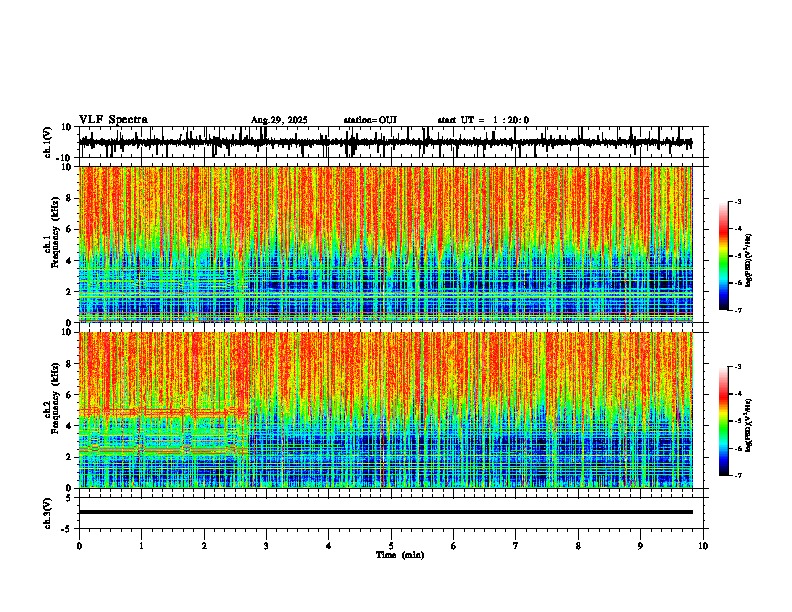Click the time axis tick label '10'
This screenshot has width=792, height=612.
click(x=703, y=545)
